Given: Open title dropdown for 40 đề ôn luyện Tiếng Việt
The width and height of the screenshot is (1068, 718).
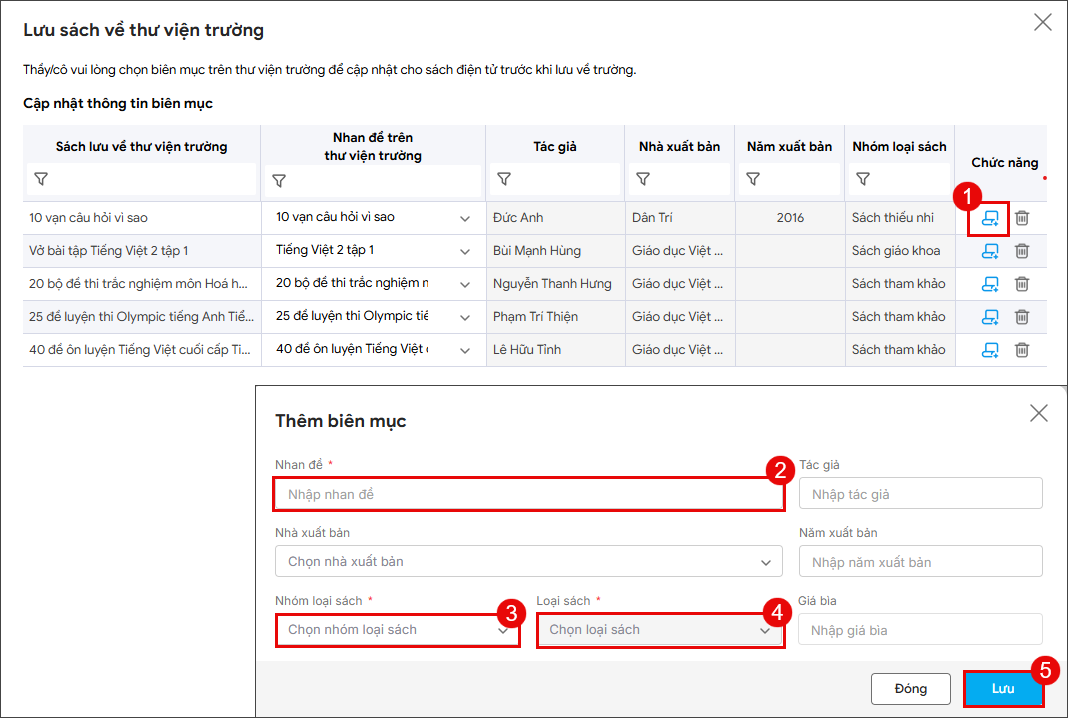Looking at the screenshot, I should 465,350.
